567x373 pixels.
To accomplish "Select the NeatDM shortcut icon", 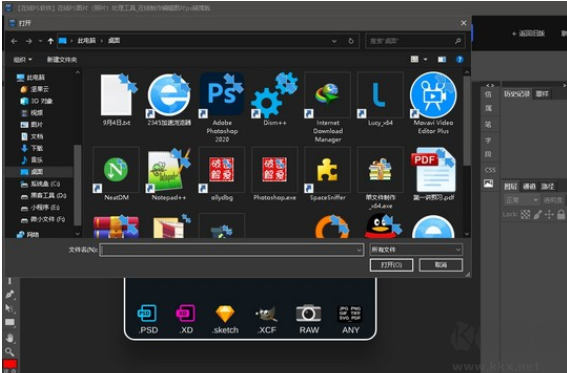I will (116, 170).
